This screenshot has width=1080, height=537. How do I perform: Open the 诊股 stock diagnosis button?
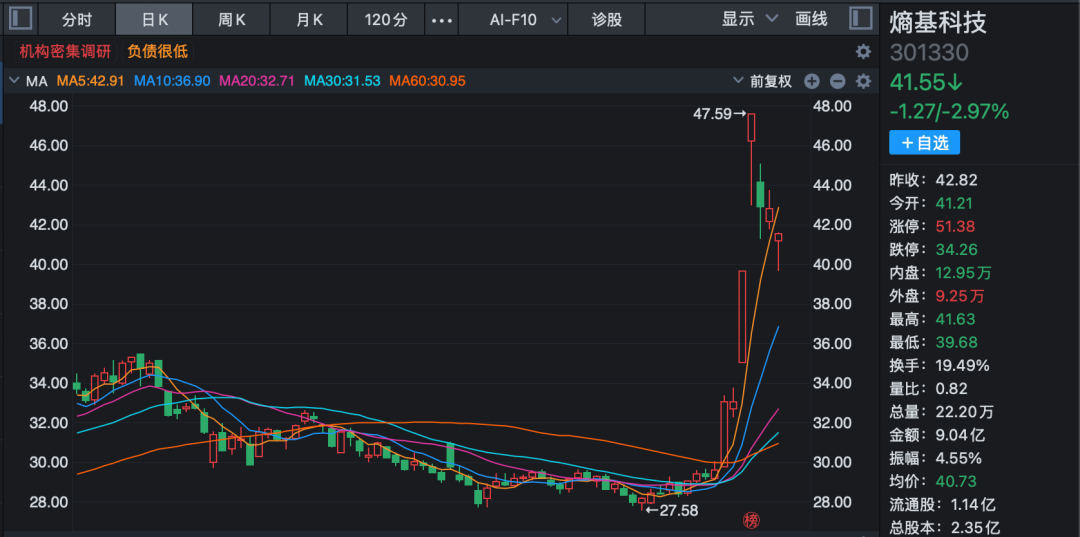click(x=607, y=19)
